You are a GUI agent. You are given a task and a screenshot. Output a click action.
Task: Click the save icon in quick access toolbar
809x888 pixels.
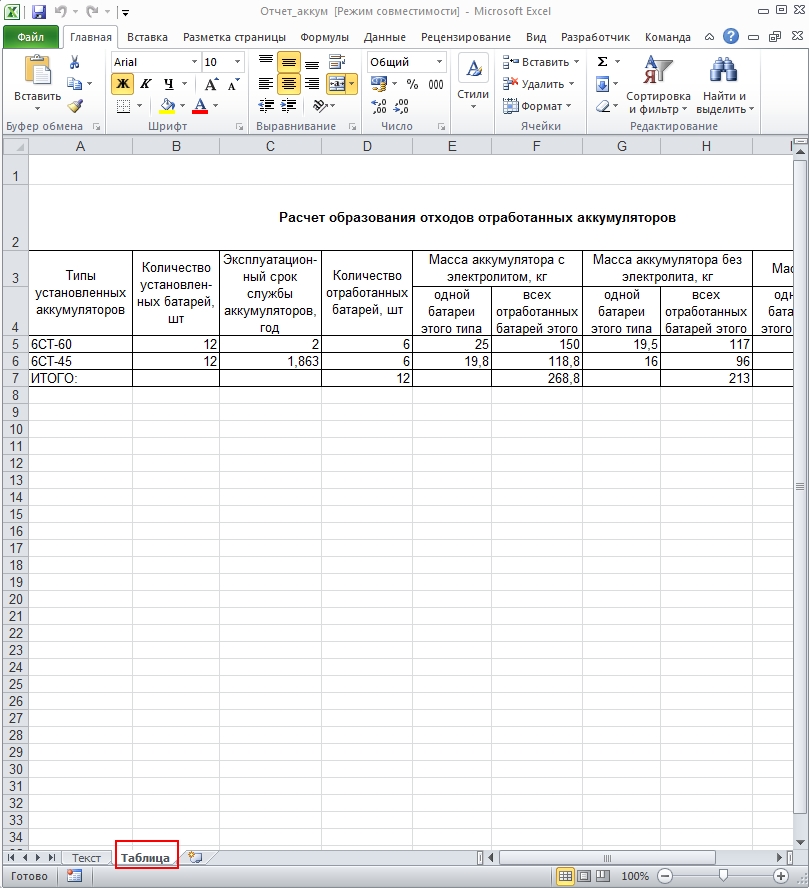coord(38,11)
